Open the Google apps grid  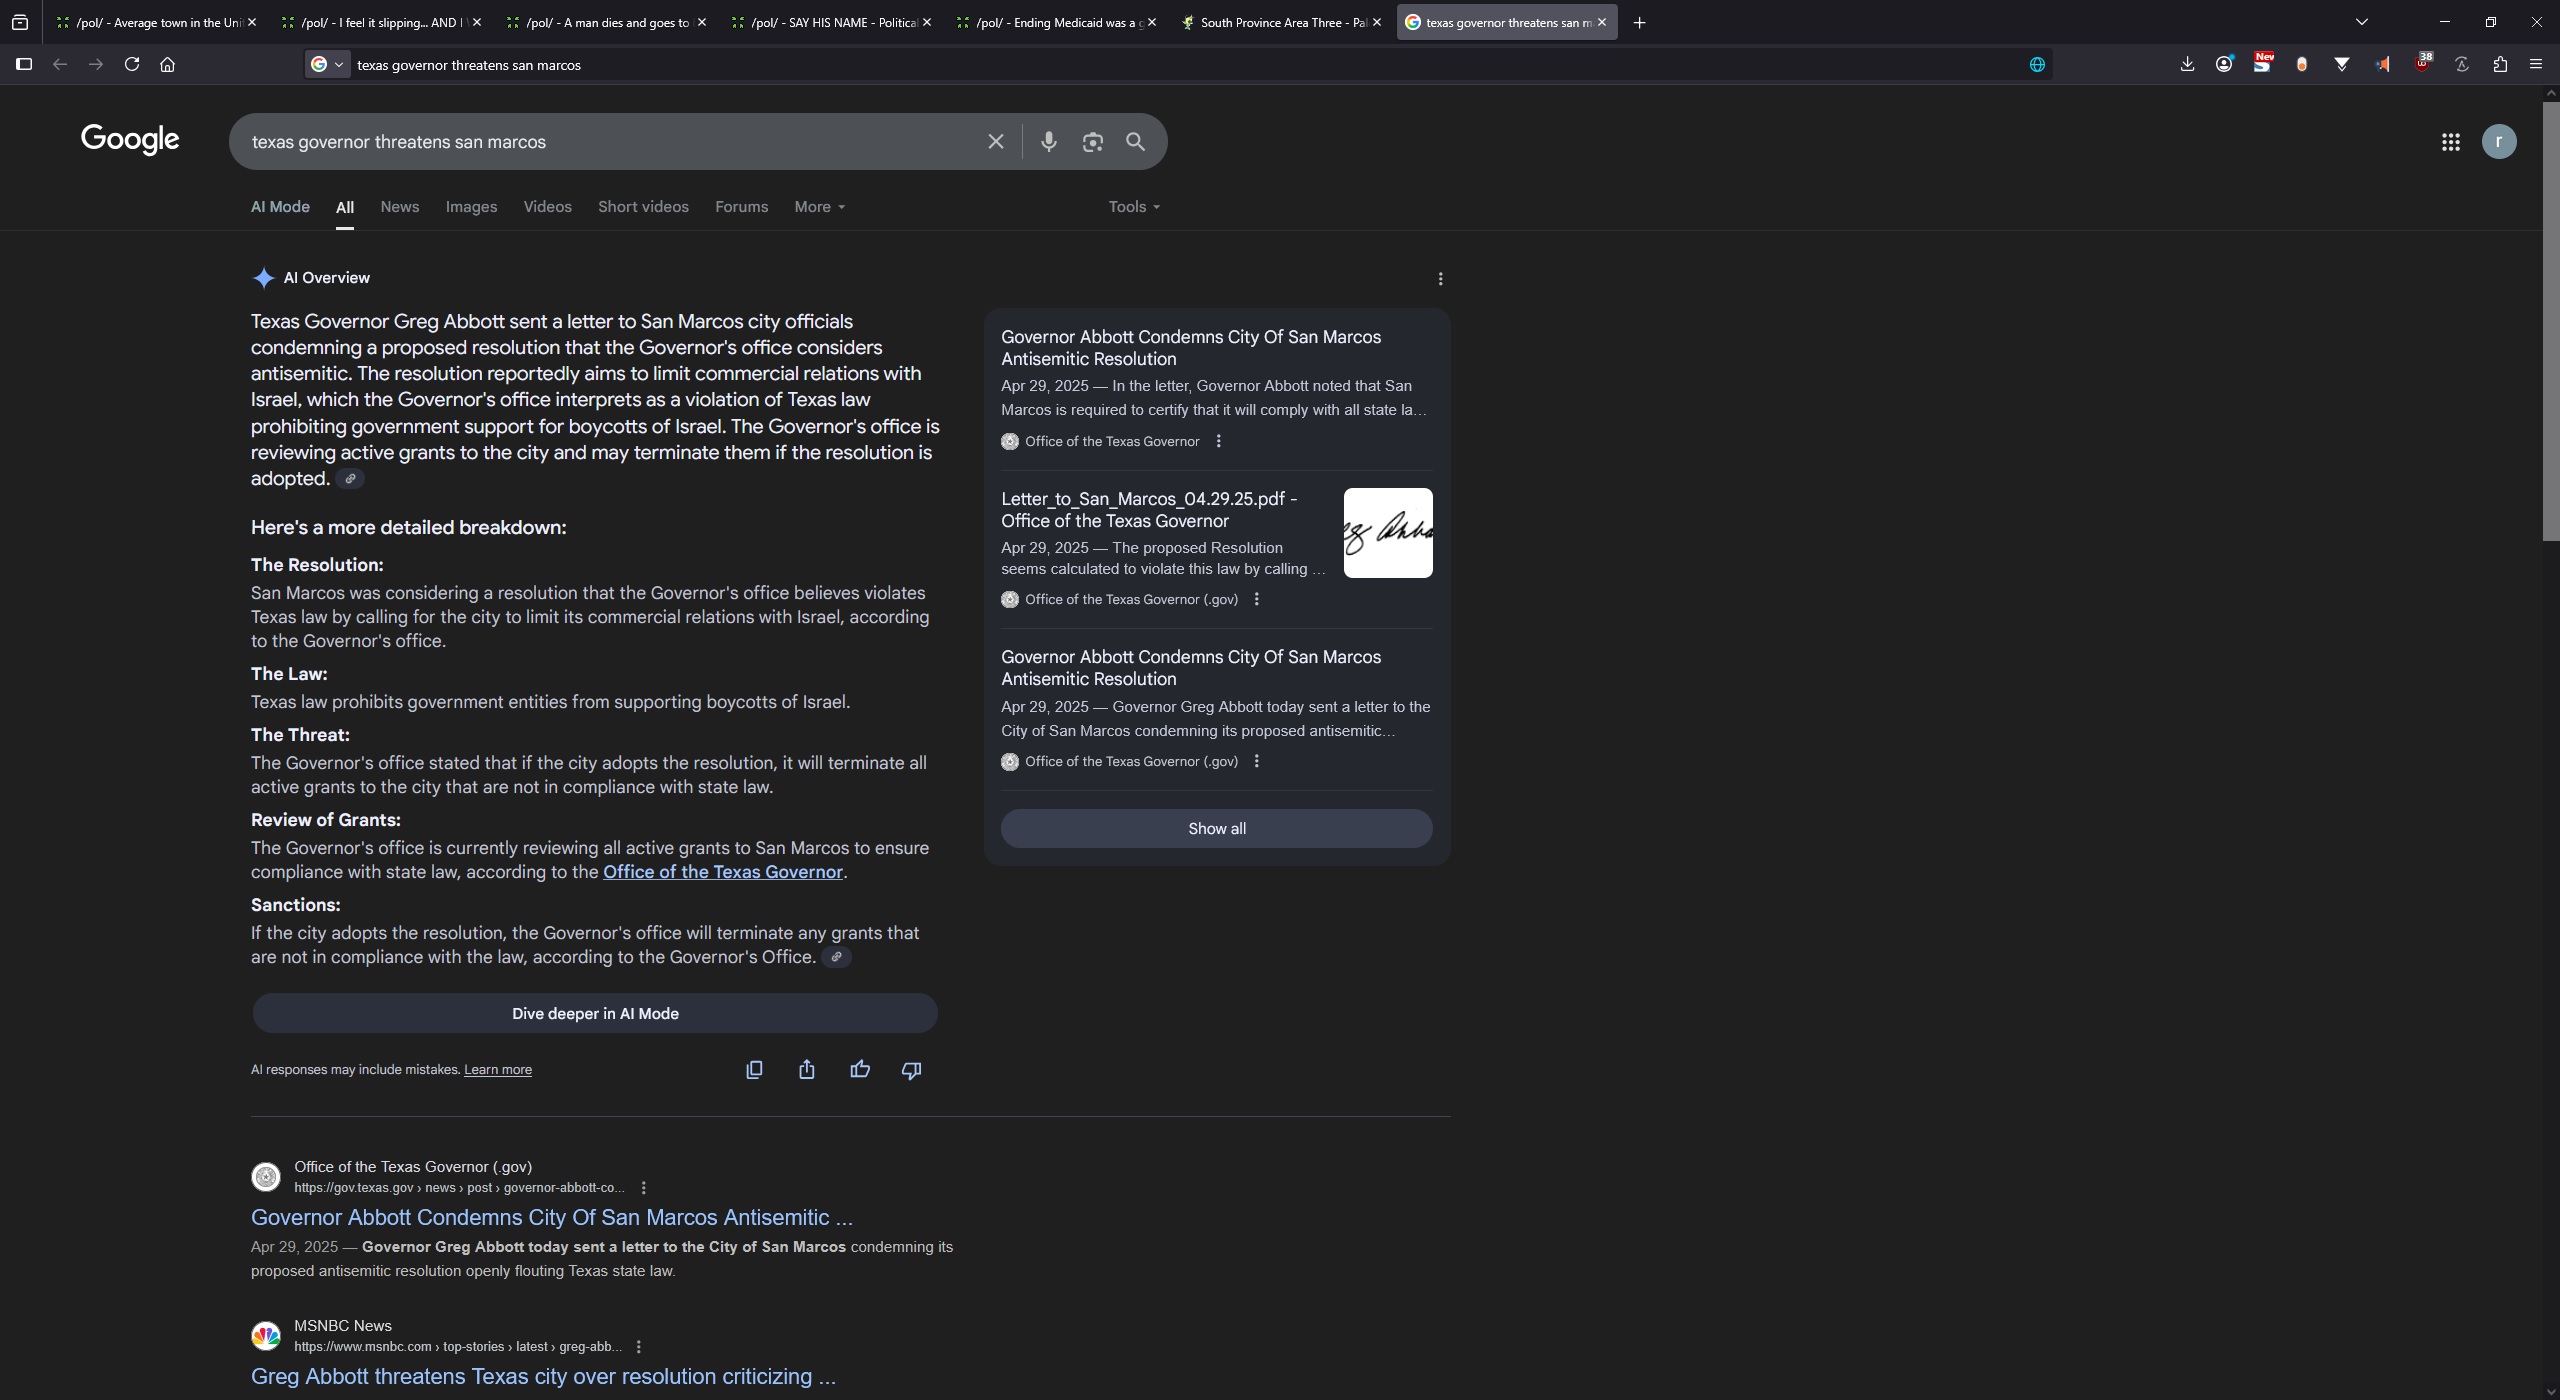2450,142
